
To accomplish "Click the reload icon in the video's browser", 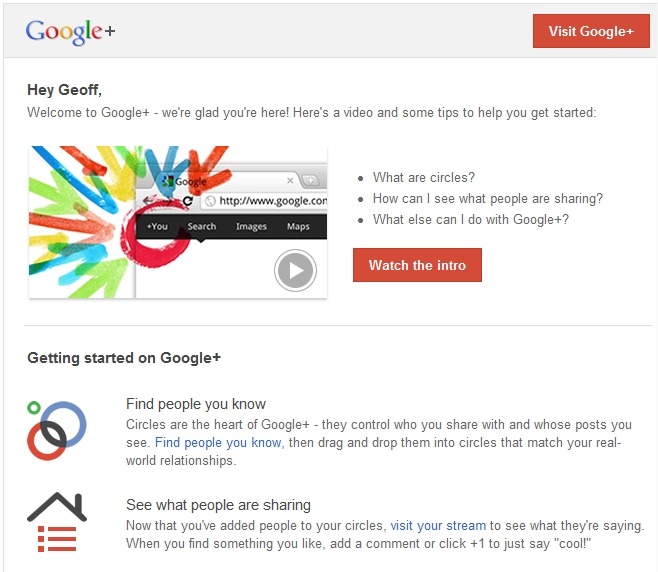I will [x=187, y=201].
